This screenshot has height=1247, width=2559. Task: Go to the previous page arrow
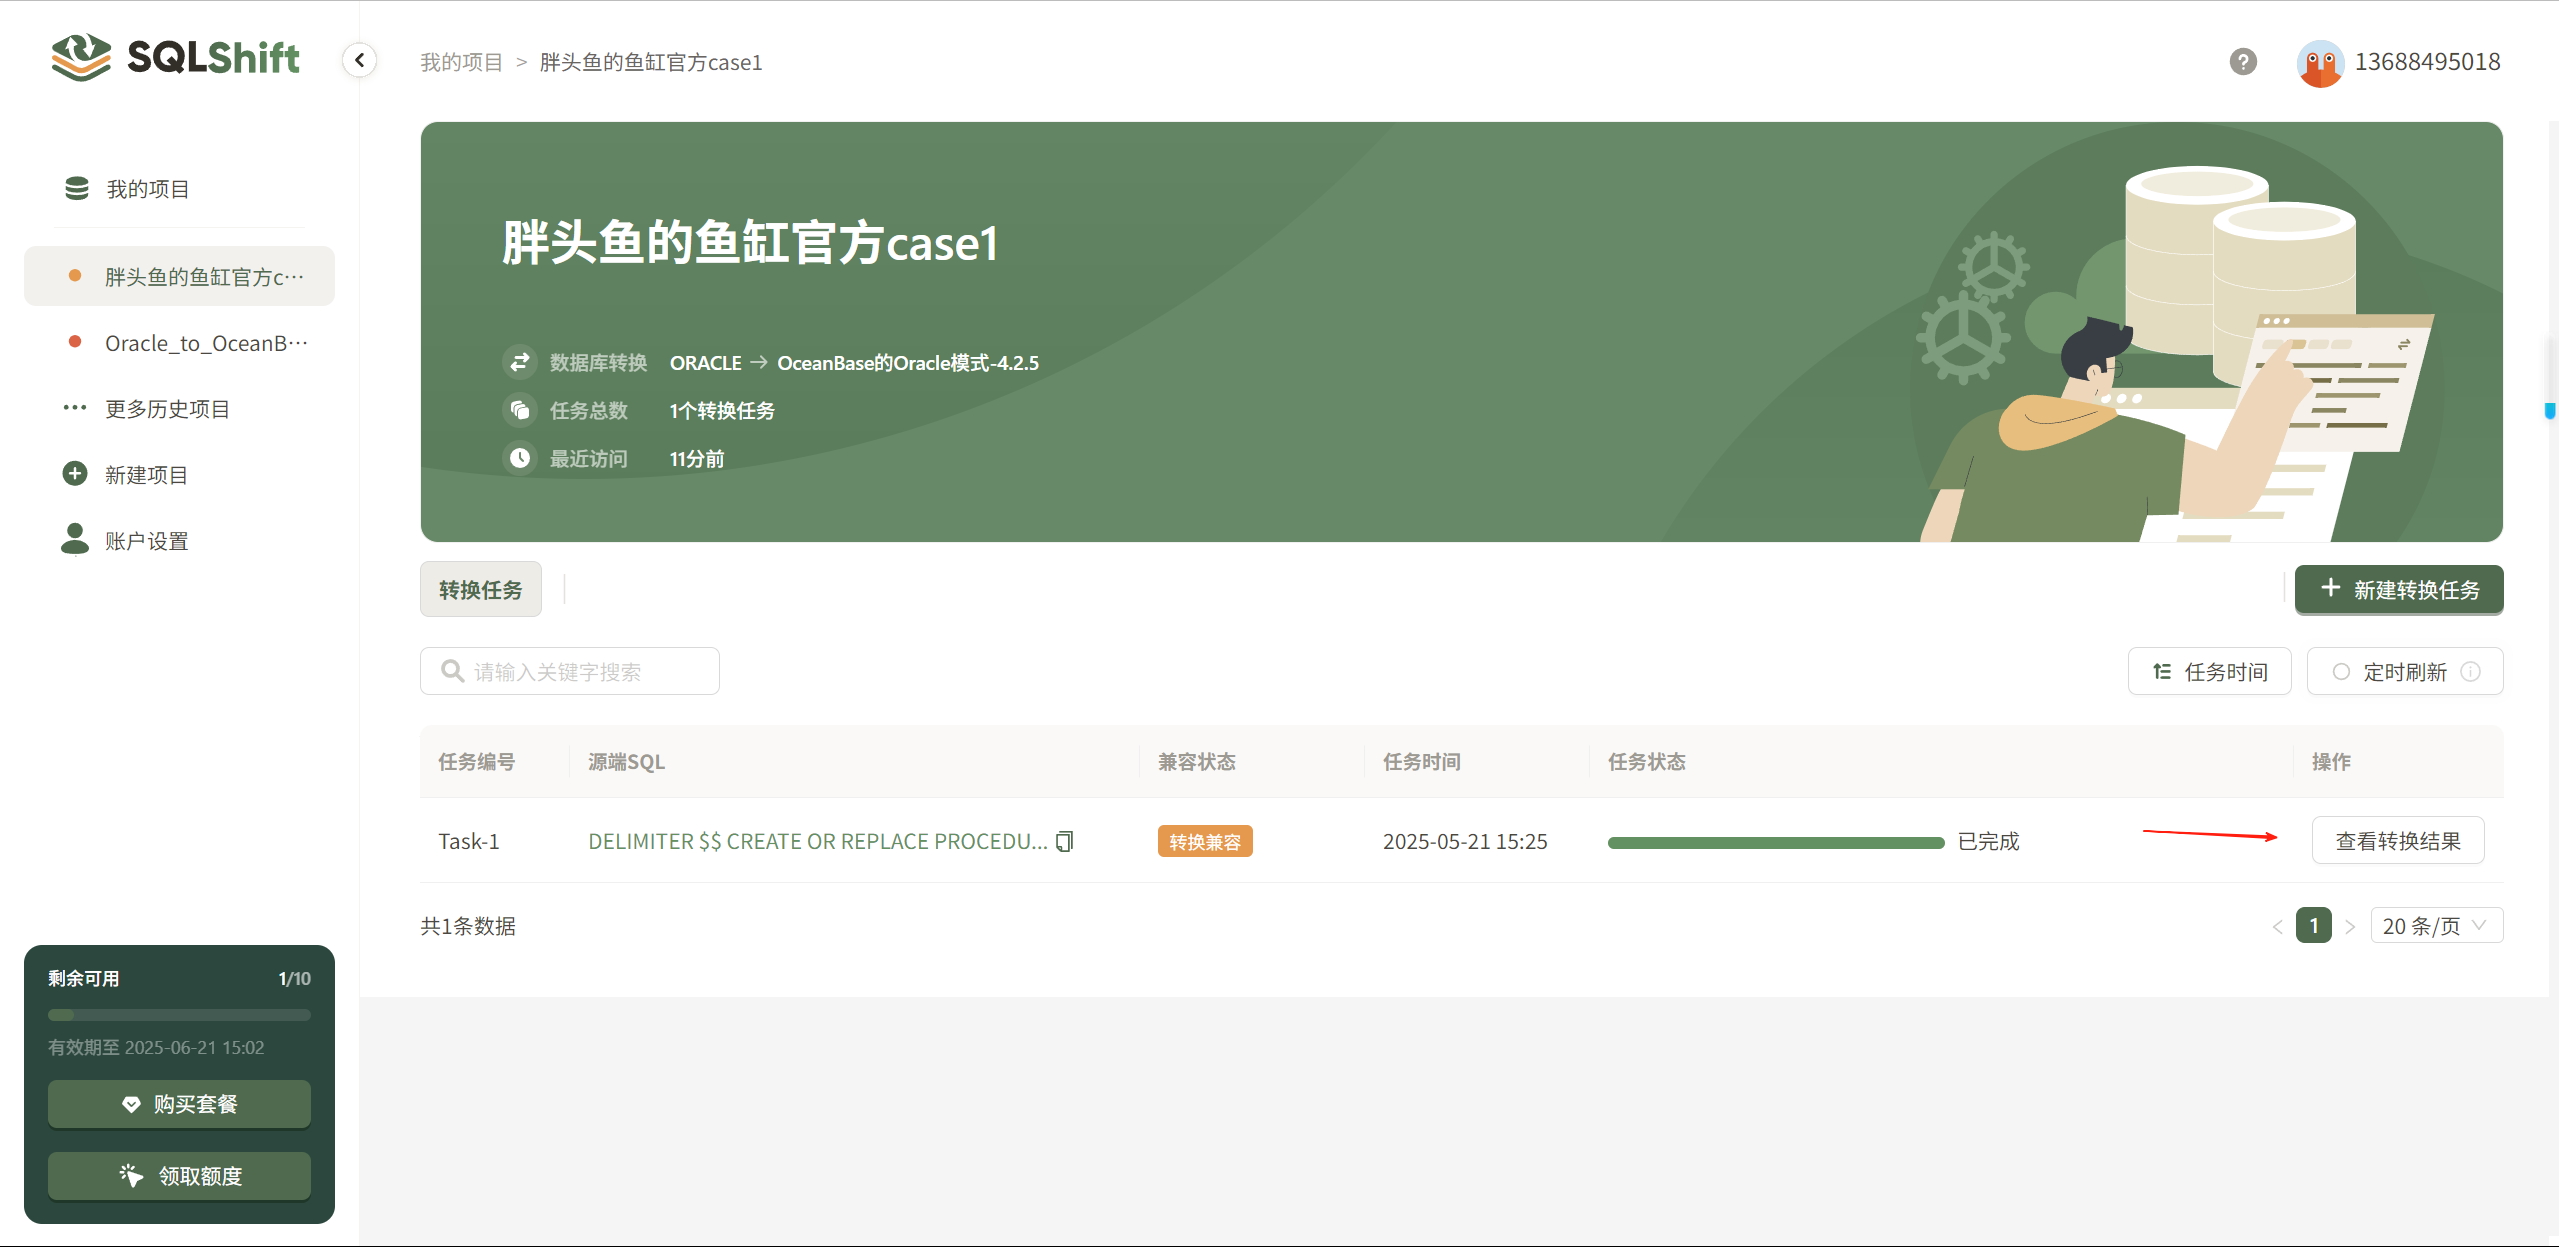tap(2277, 926)
